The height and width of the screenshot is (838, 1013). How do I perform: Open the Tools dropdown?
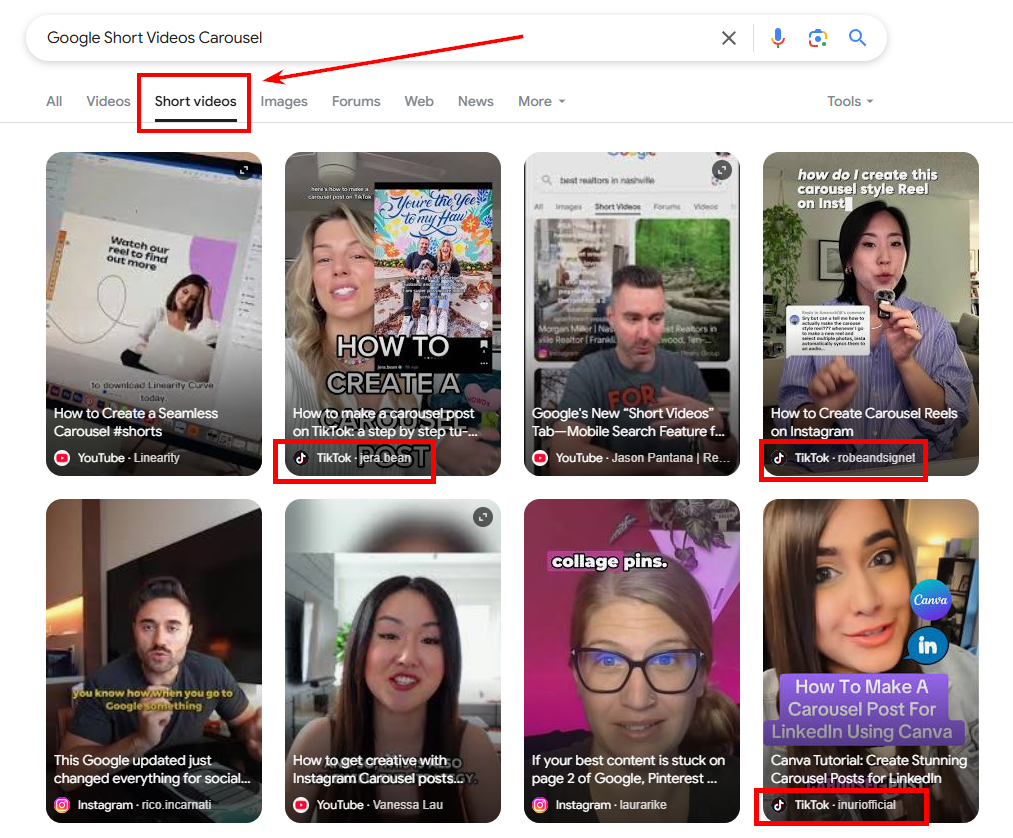[x=850, y=101]
